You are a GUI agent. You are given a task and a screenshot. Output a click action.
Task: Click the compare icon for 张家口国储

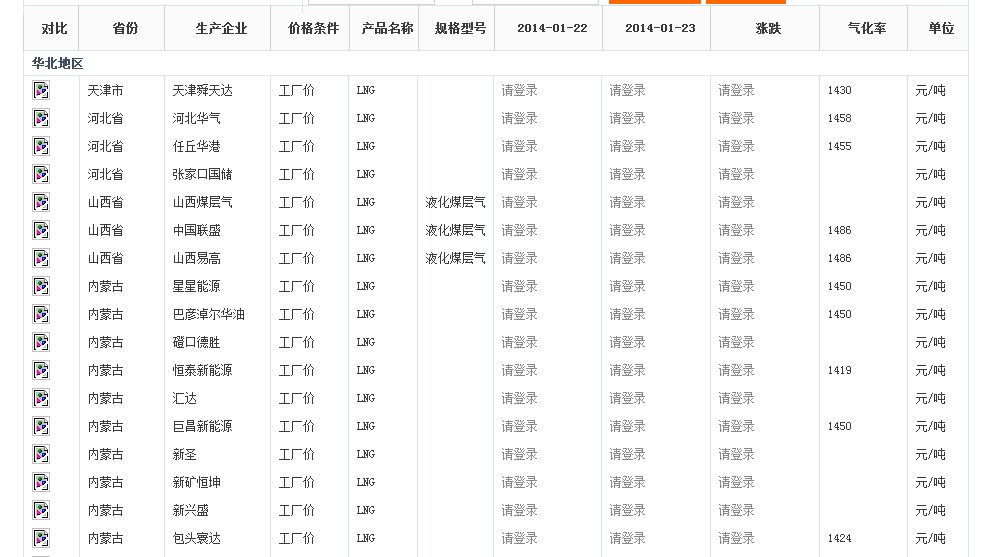pyautogui.click(x=41, y=174)
